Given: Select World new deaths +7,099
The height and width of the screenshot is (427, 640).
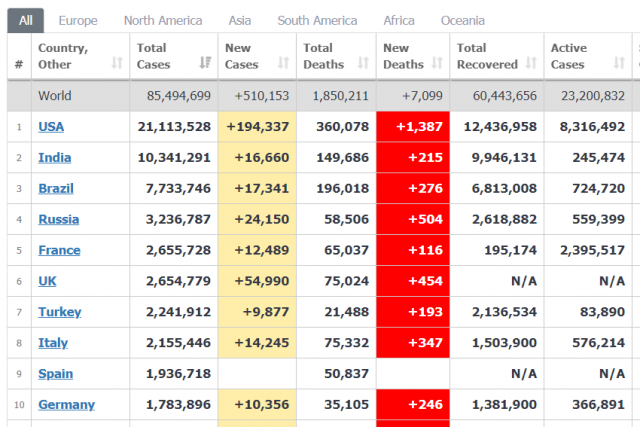Looking at the screenshot, I should [422, 96].
